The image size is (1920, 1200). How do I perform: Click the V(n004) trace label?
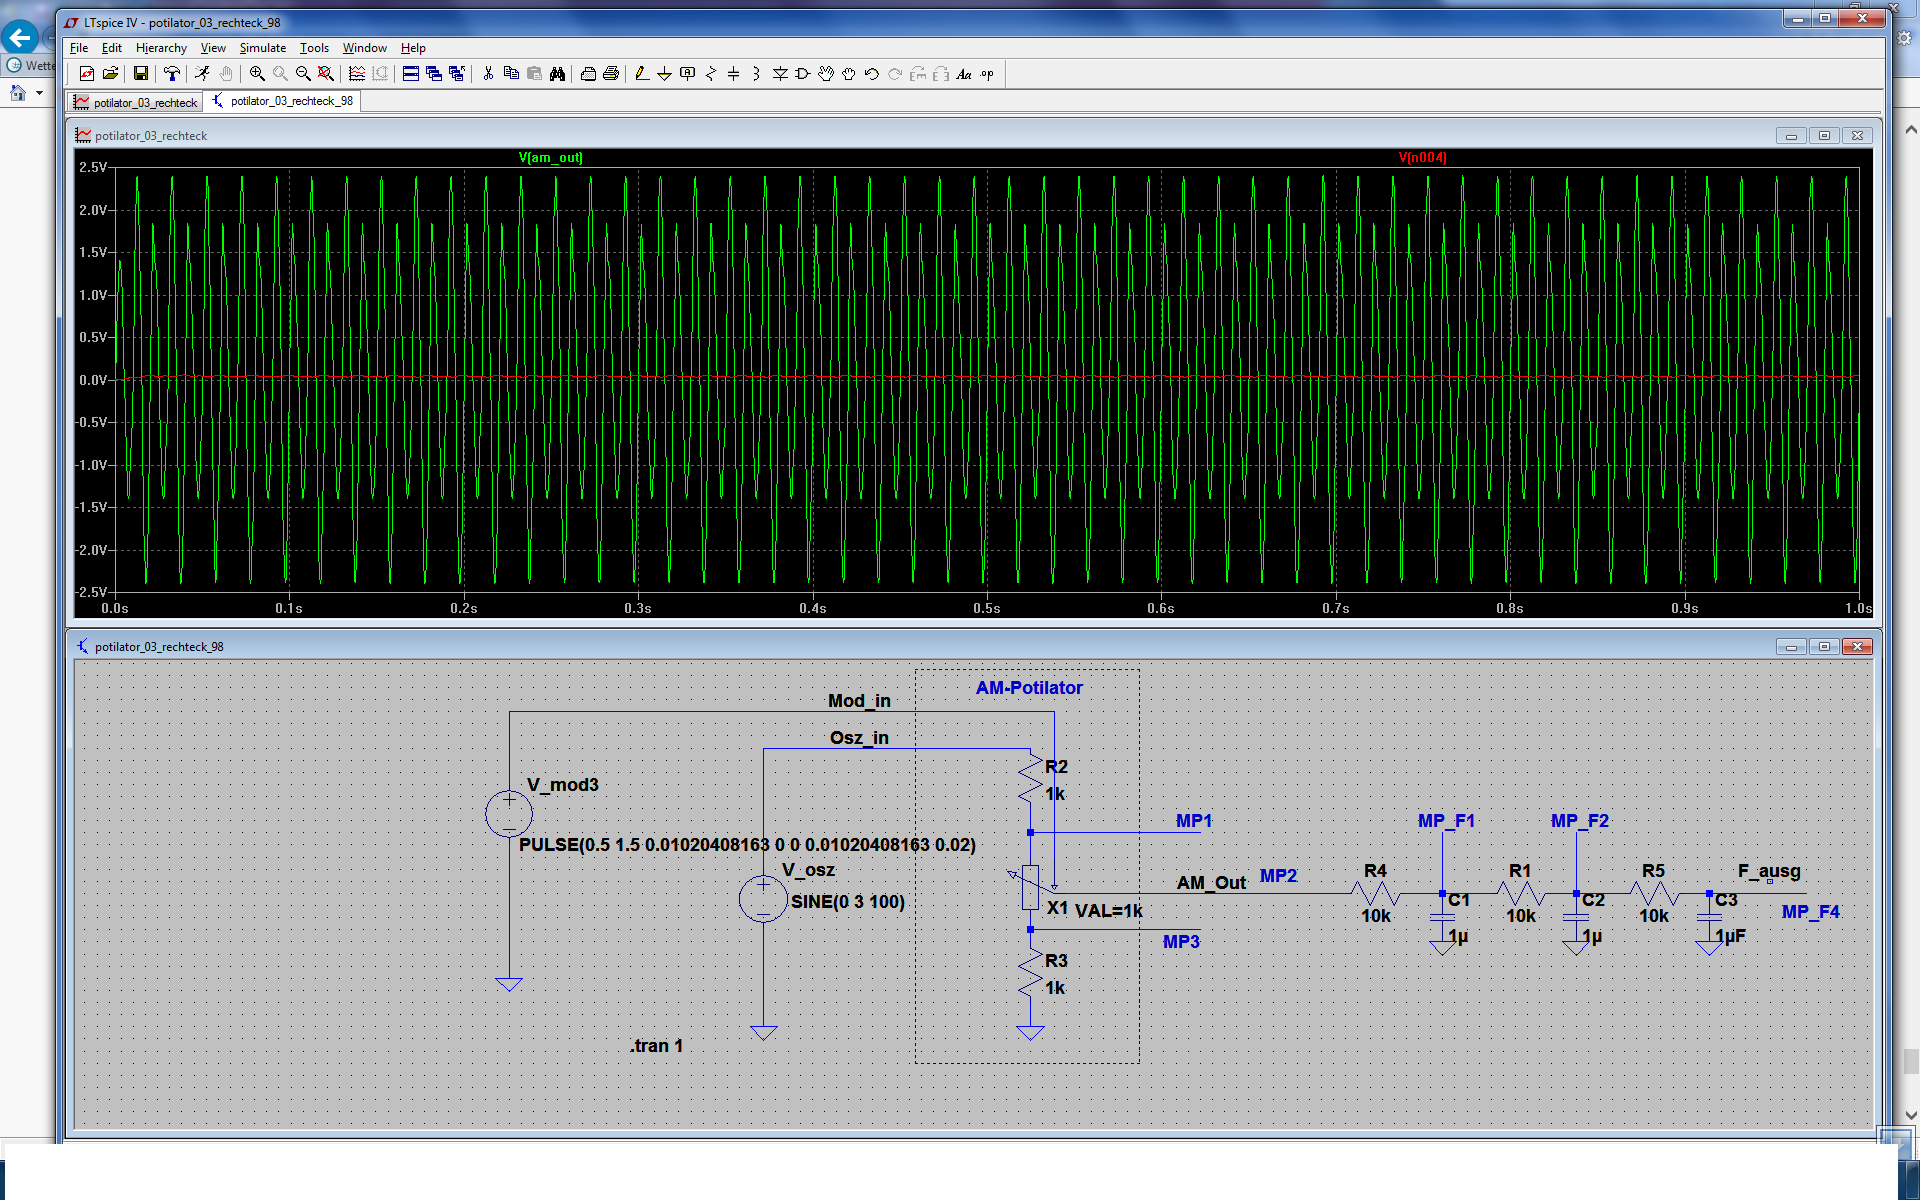(x=1422, y=158)
